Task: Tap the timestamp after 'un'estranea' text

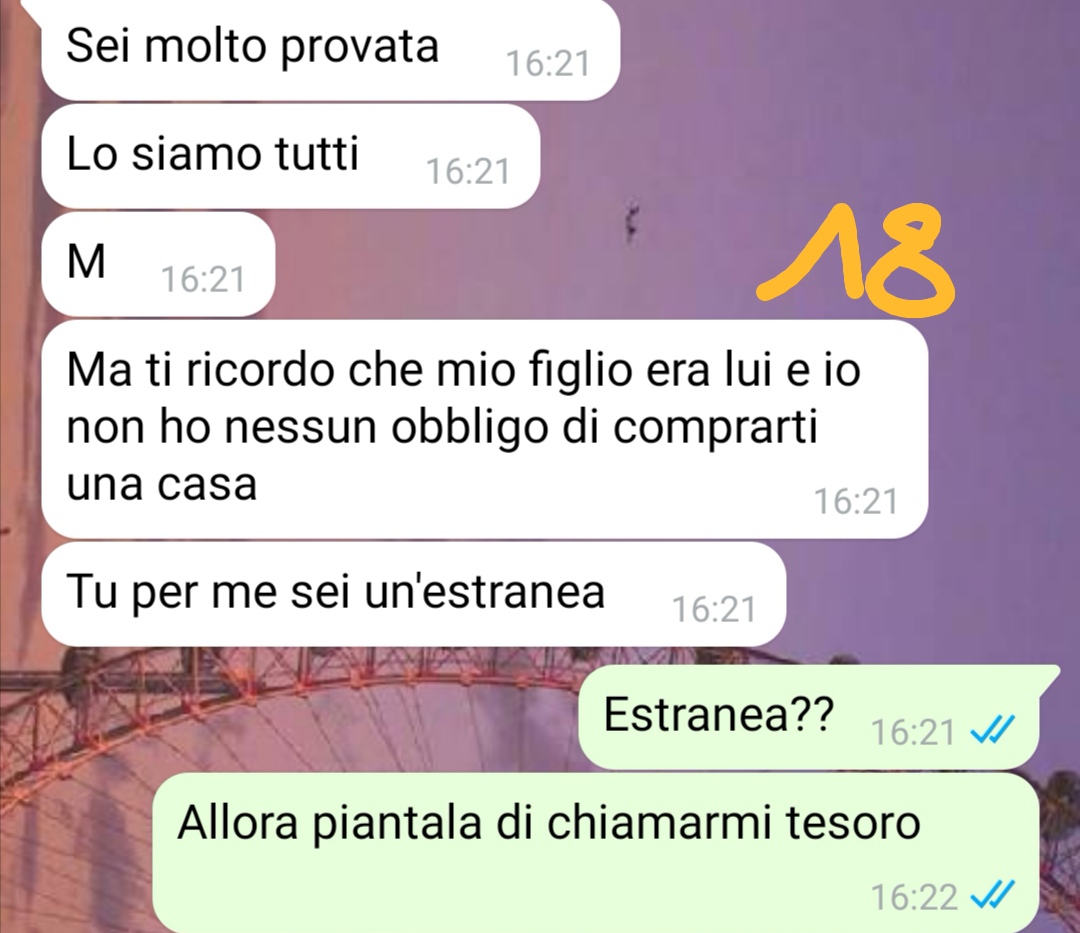Action: (714, 609)
